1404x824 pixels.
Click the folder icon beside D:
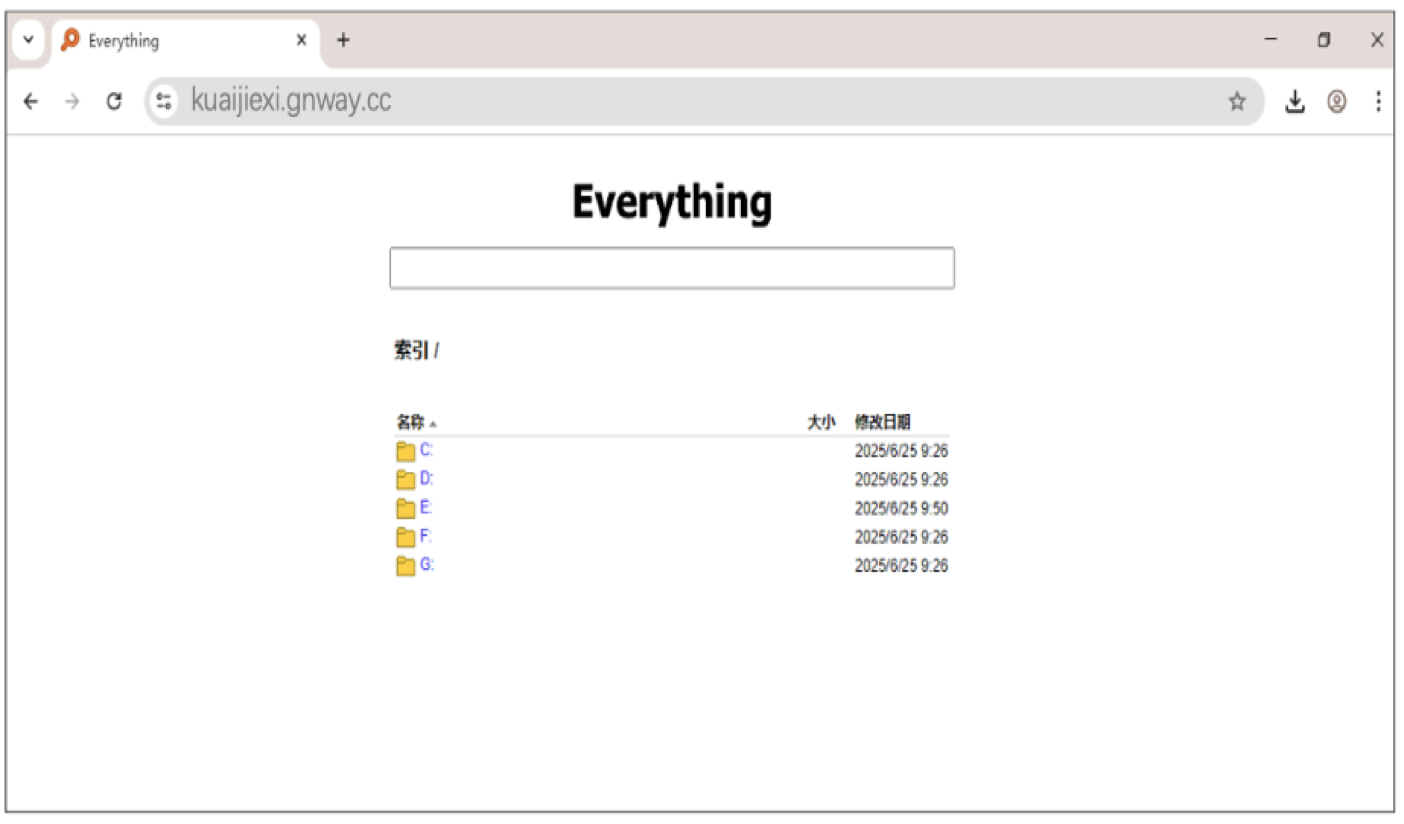click(406, 480)
